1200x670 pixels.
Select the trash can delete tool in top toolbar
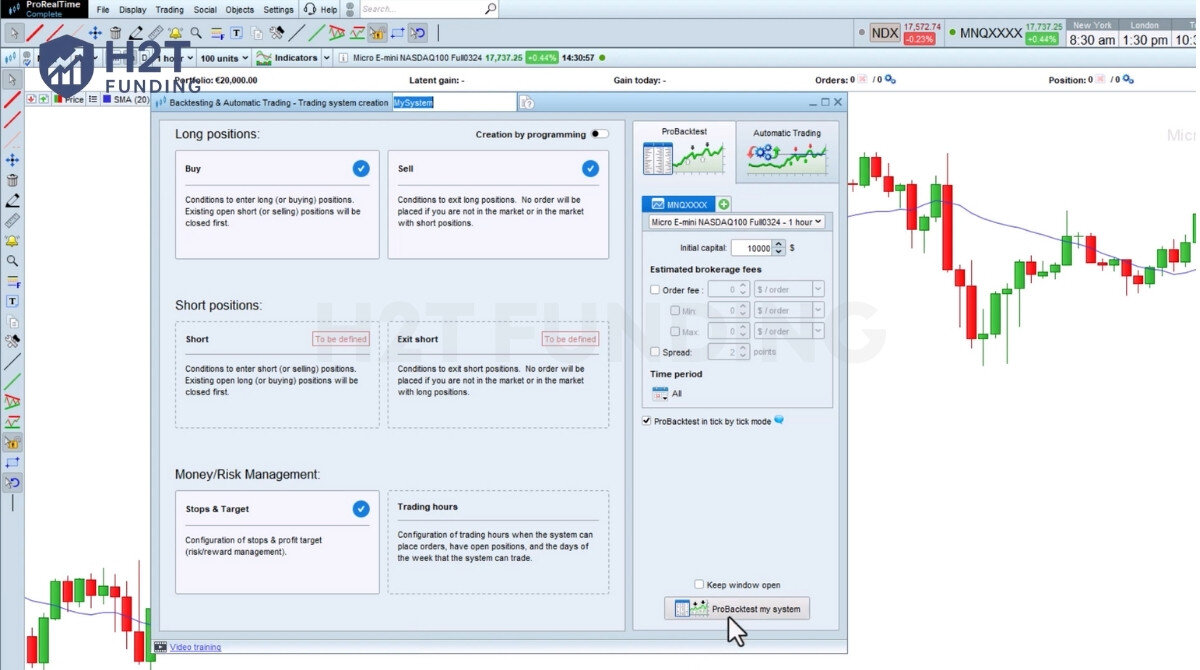pyautogui.click(x=115, y=34)
